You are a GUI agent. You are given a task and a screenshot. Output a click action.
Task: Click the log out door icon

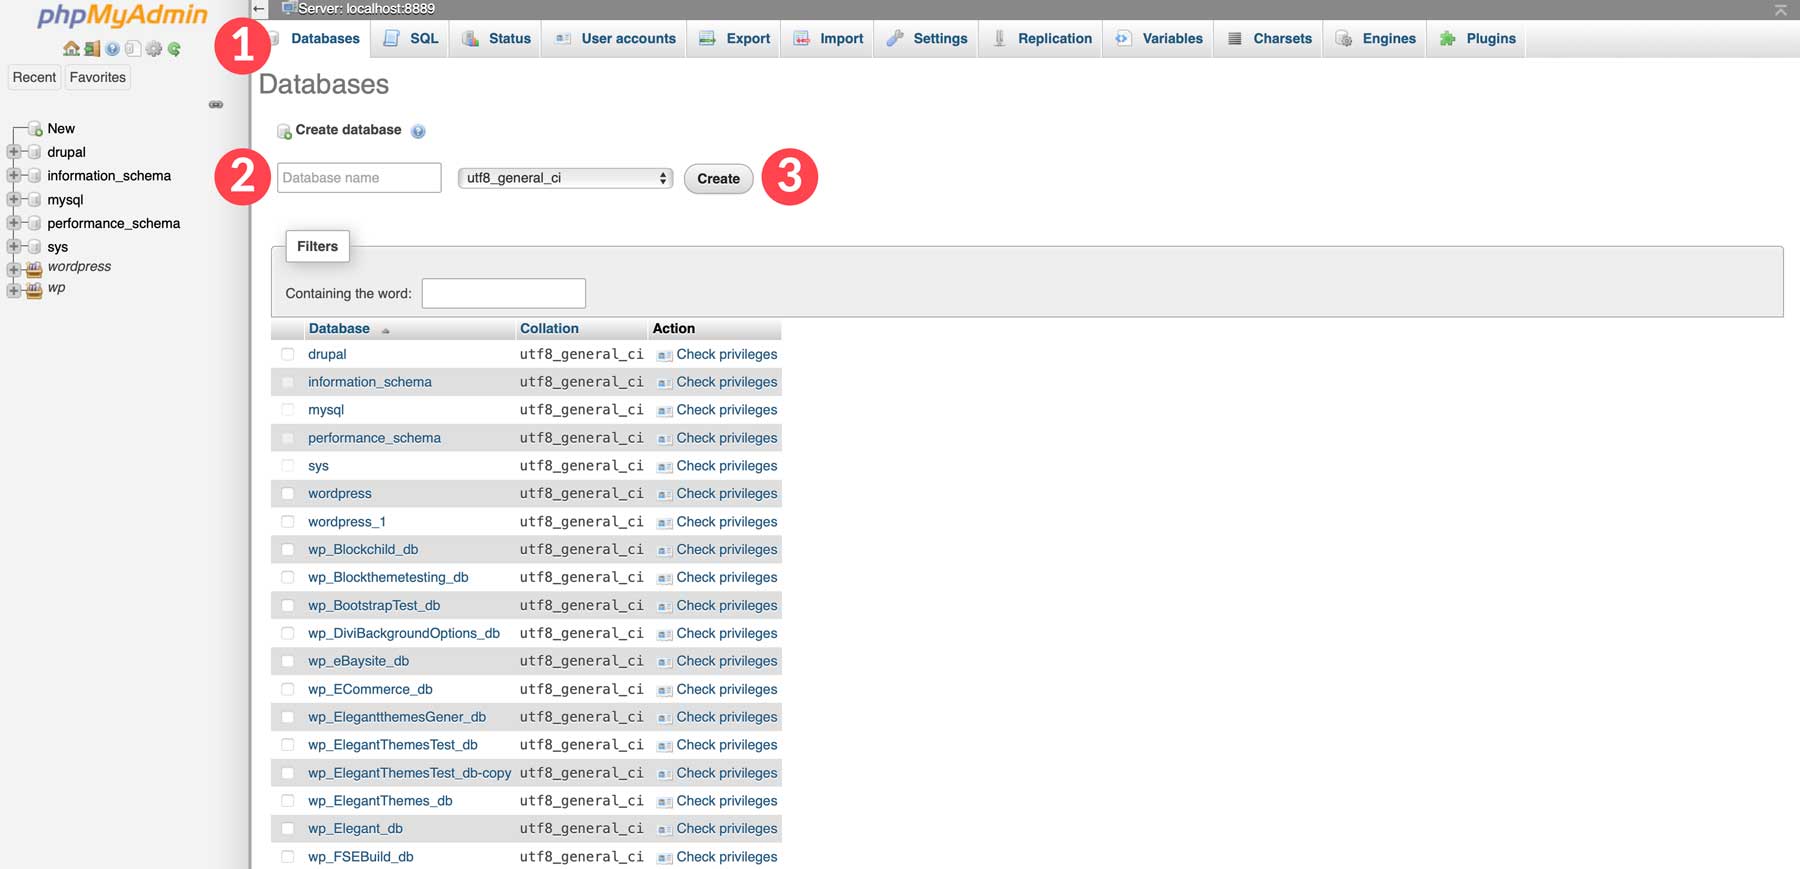92,49
